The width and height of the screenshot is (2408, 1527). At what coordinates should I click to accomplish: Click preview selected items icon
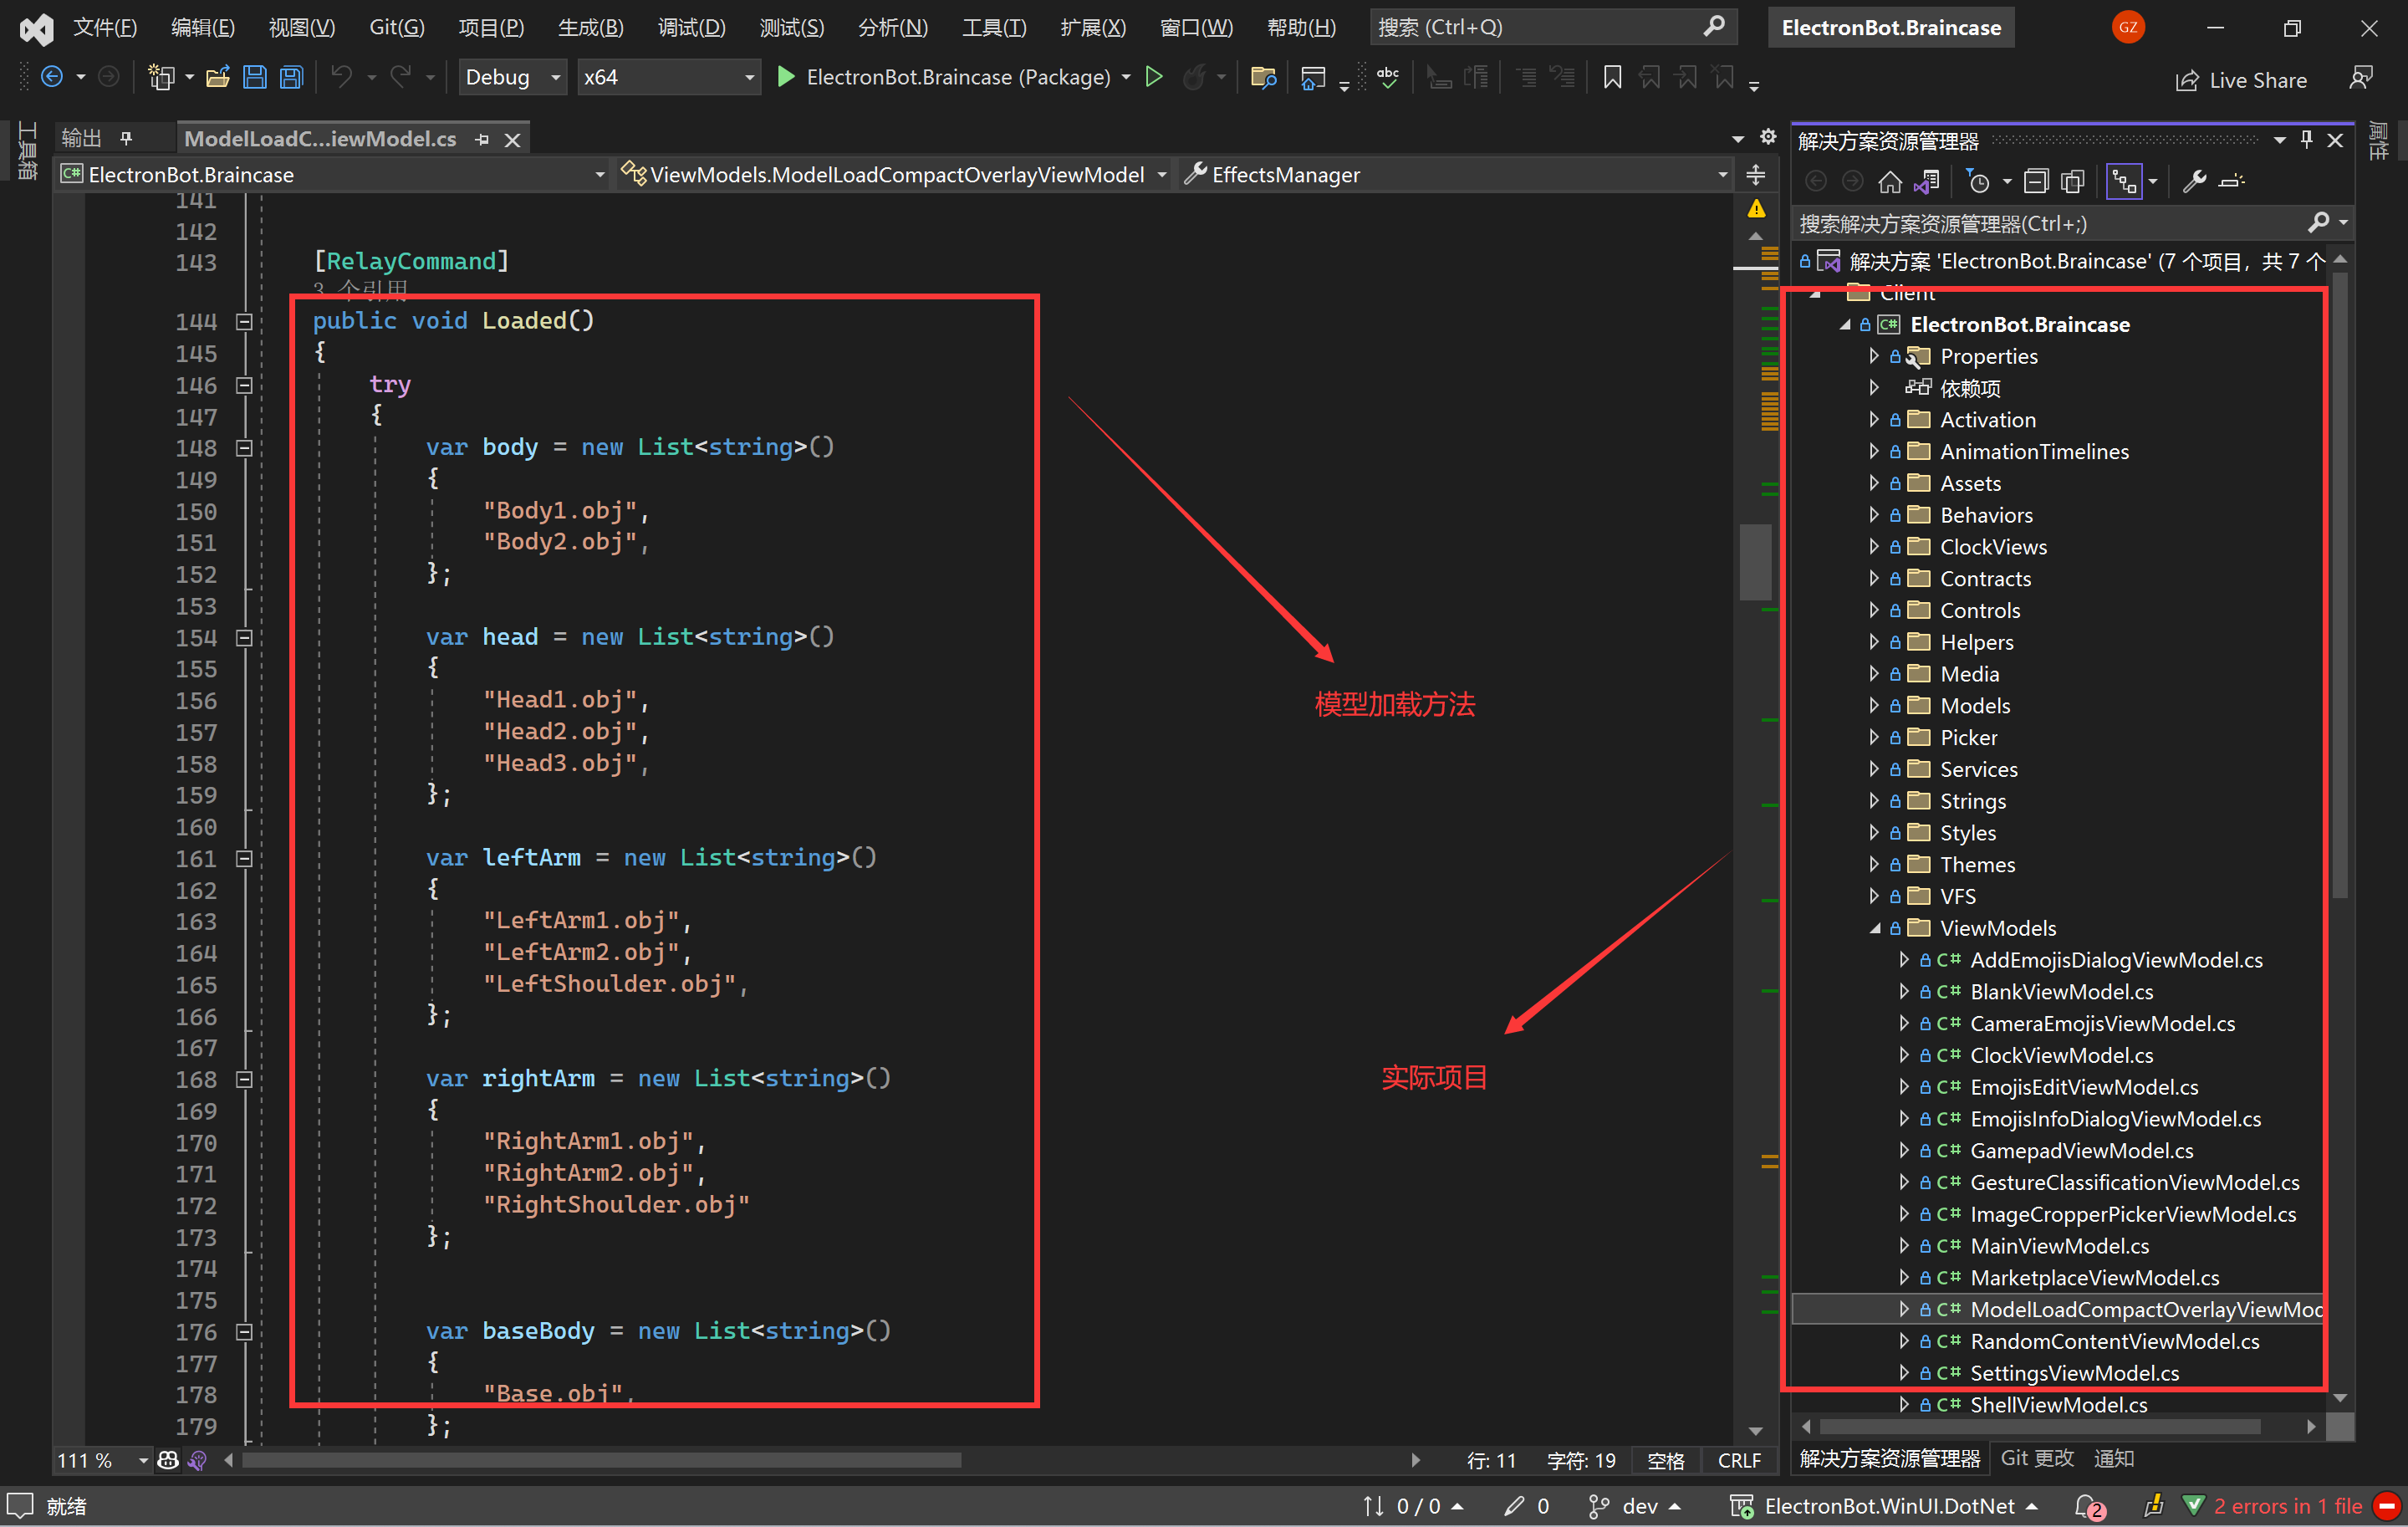tap(2231, 181)
